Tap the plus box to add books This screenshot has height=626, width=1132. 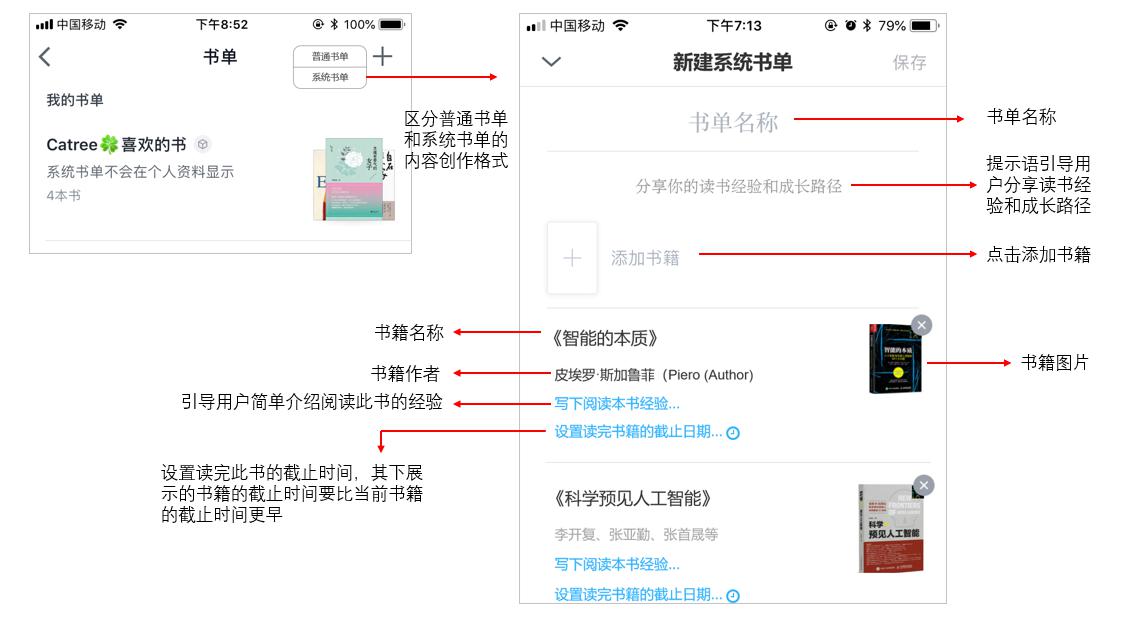click(x=572, y=258)
